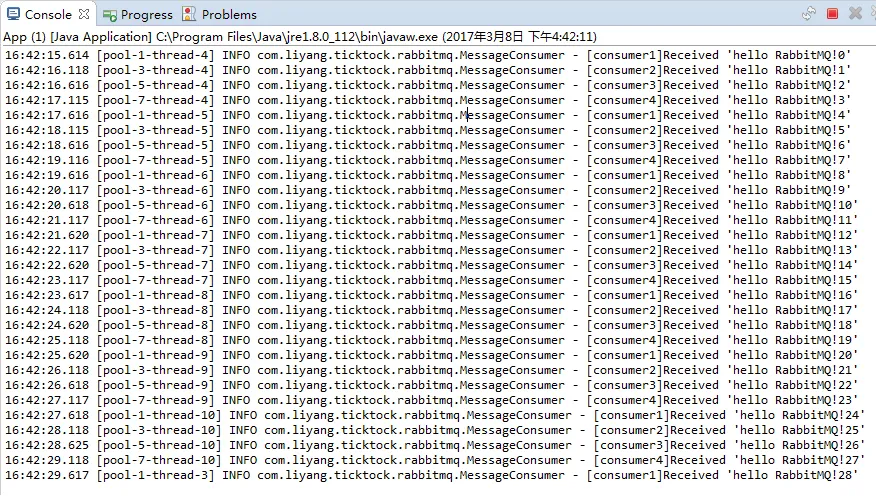Select log line 'hello RabbitMQ!8'
This screenshot has width=876, height=497.
[428, 175]
